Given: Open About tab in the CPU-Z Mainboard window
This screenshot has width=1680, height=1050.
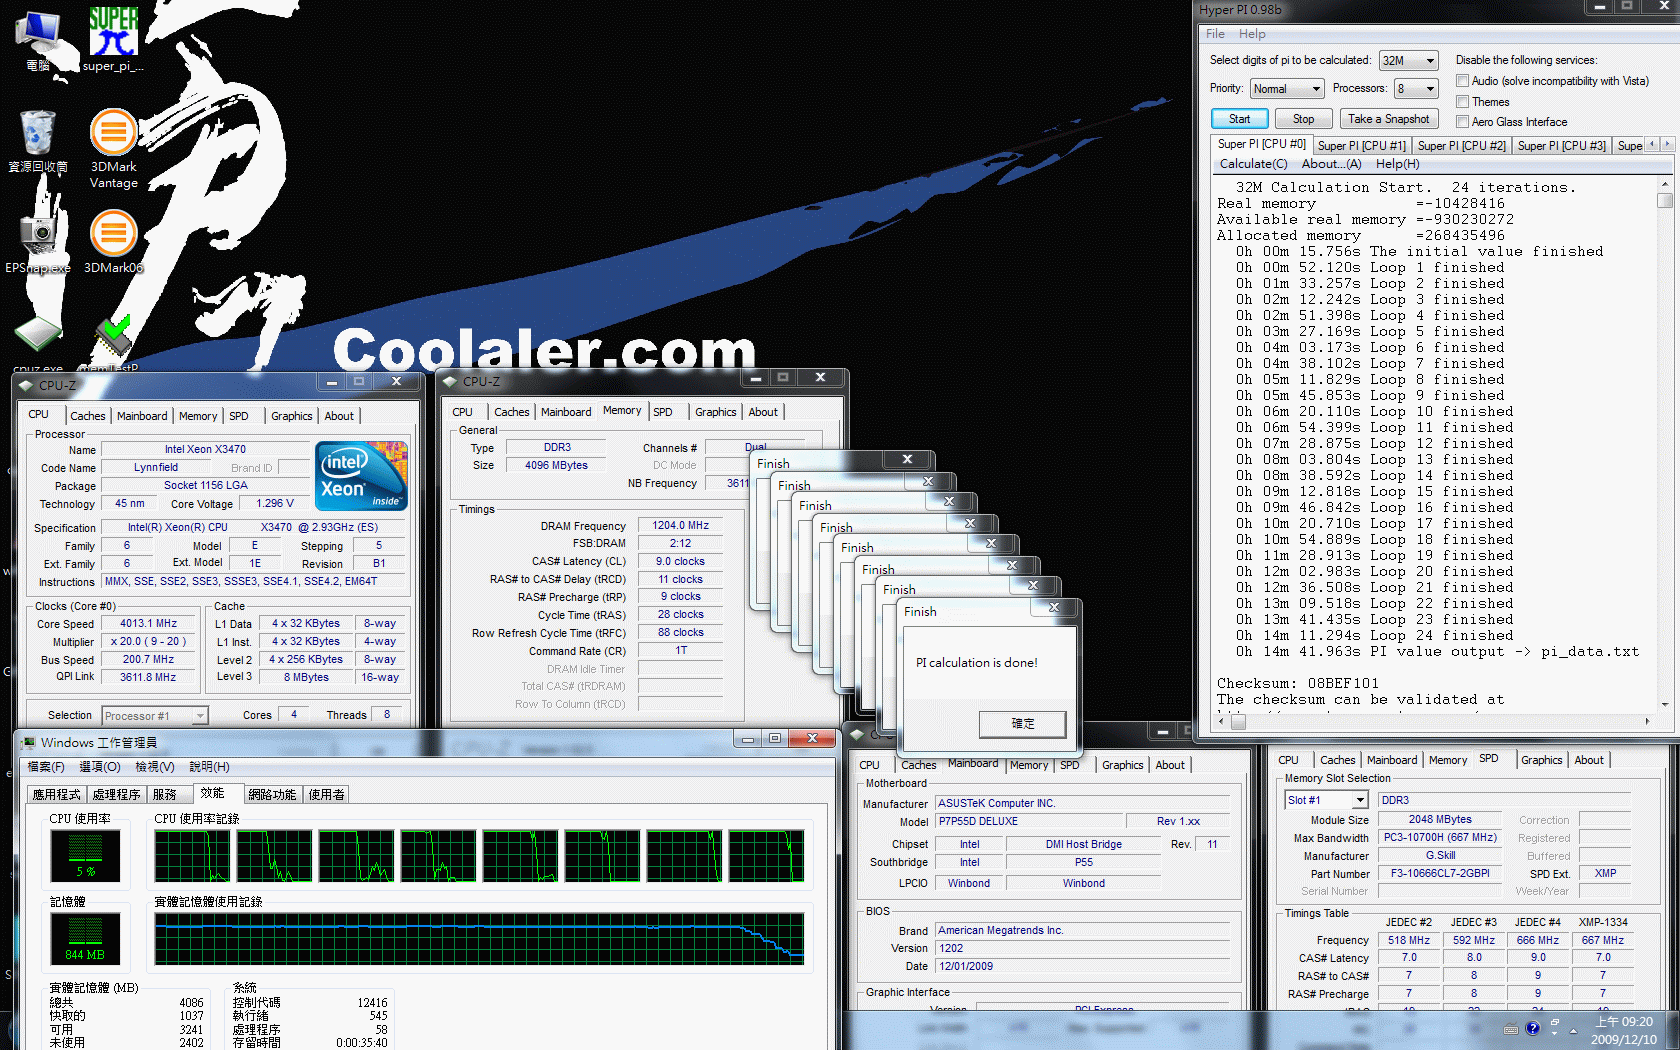Looking at the screenshot, I should click(1170, 765).
